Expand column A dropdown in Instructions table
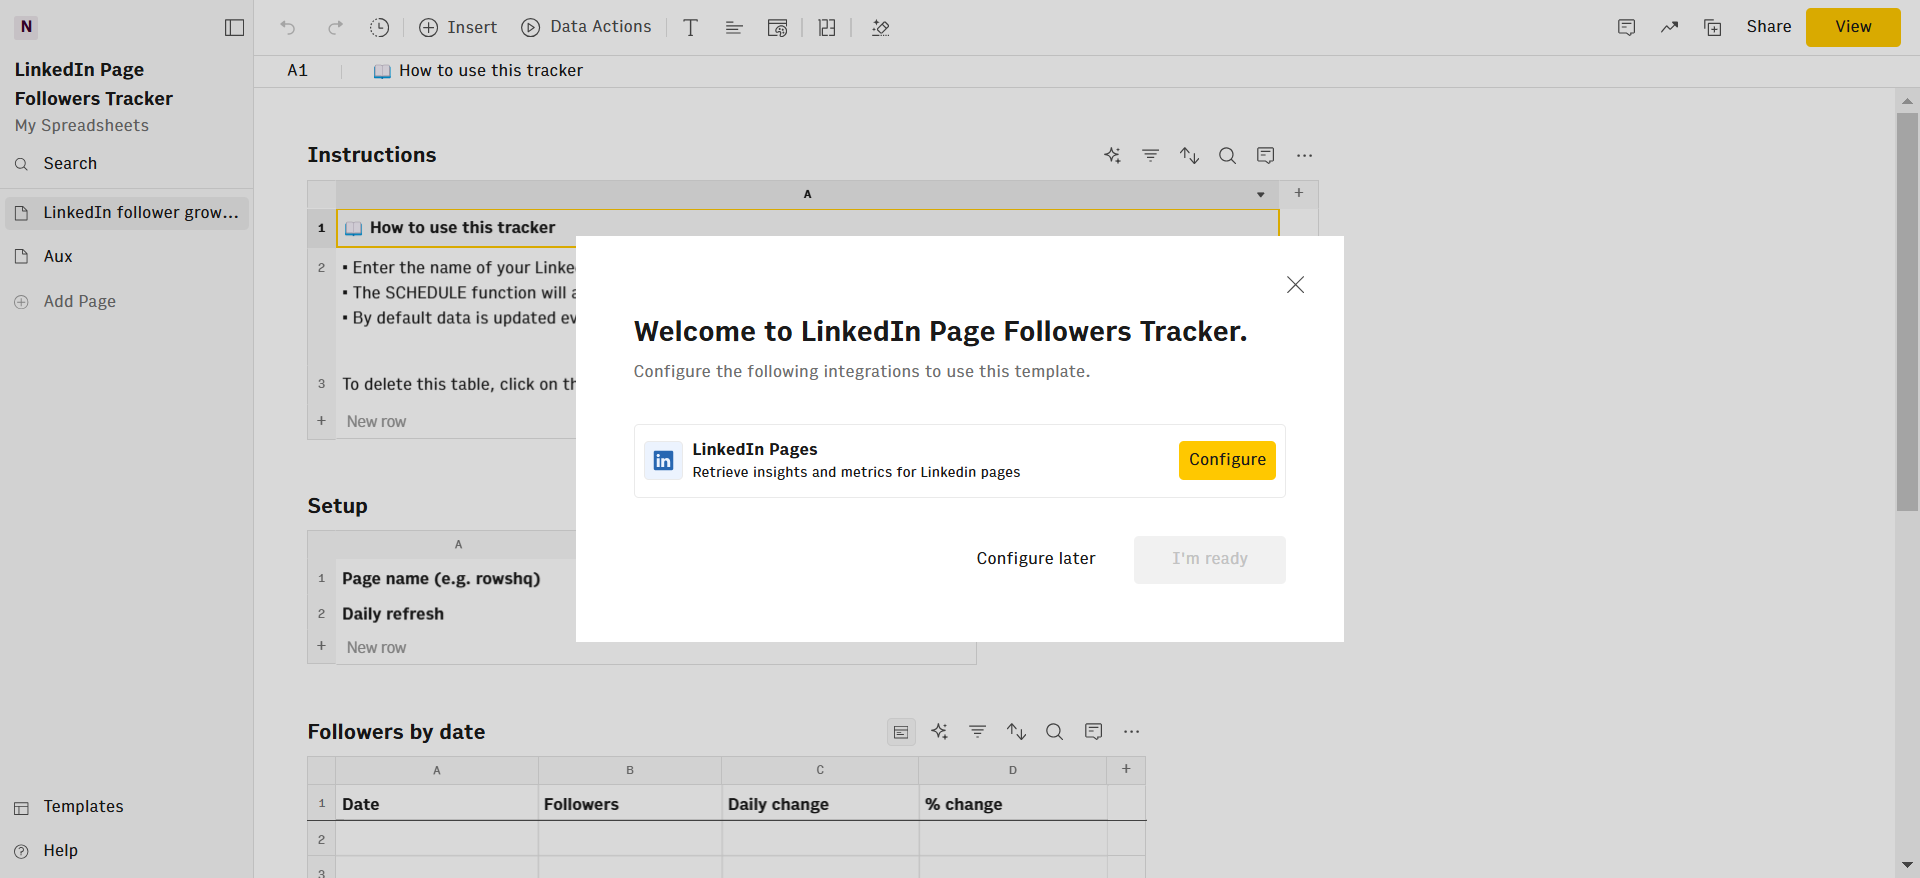The image size is (1920, 878). point(1261,195)
